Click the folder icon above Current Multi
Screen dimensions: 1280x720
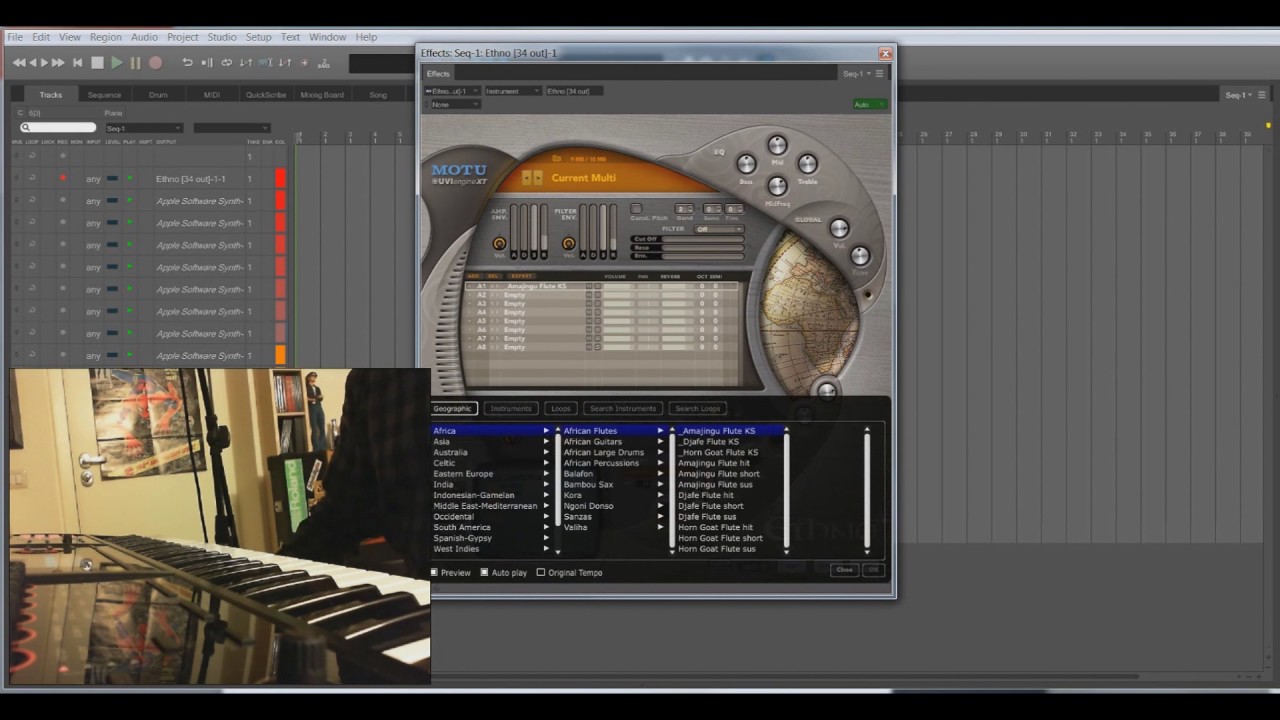click(x=557, y=158)
